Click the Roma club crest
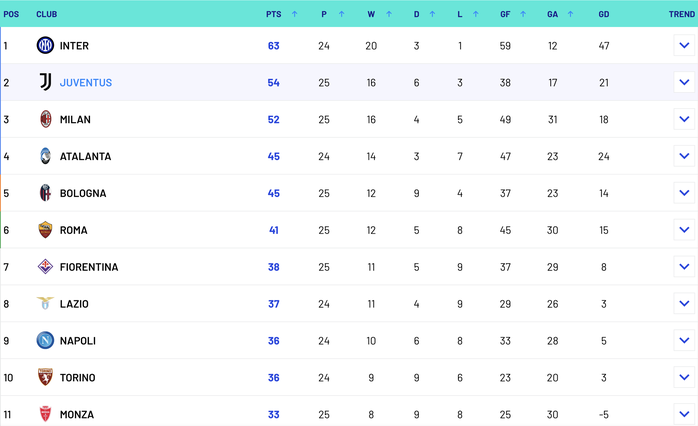Image resolution: width=698 pixels, height=426 pixels. (x=45, y=230)
